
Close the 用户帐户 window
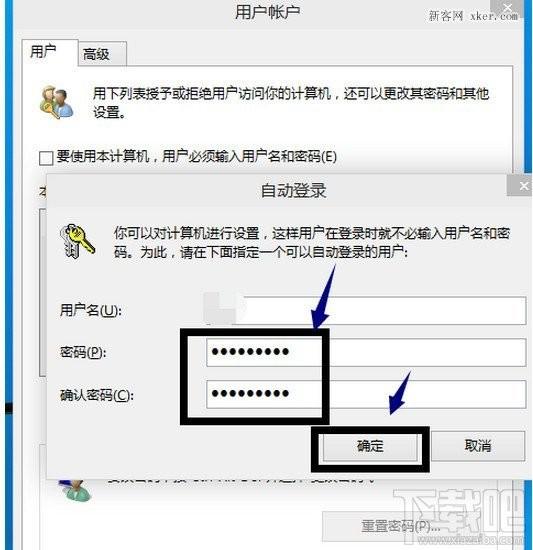[507, 8]
